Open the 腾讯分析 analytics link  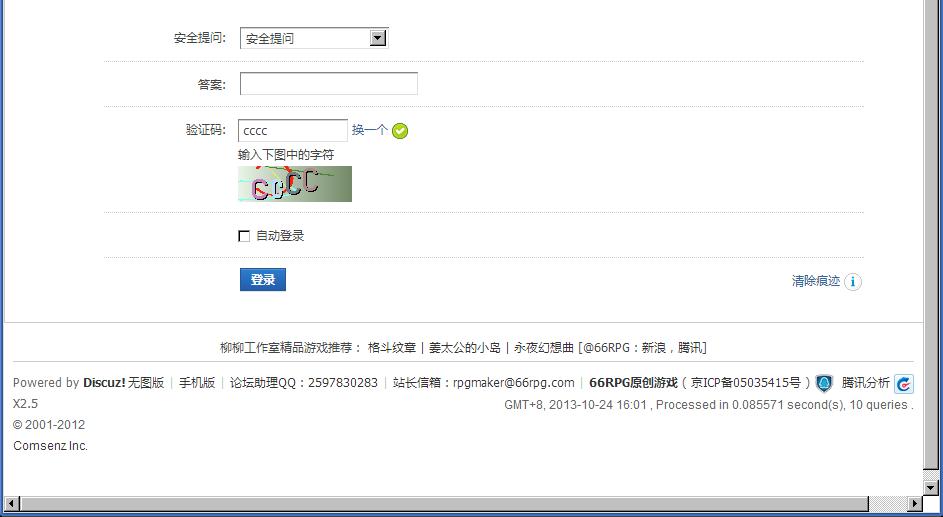pyautogui.click(x=865, y=382)
